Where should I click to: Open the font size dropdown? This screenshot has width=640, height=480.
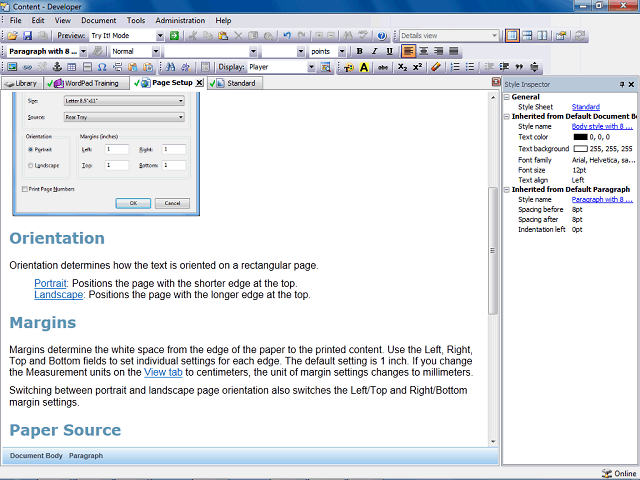[301, 51]
